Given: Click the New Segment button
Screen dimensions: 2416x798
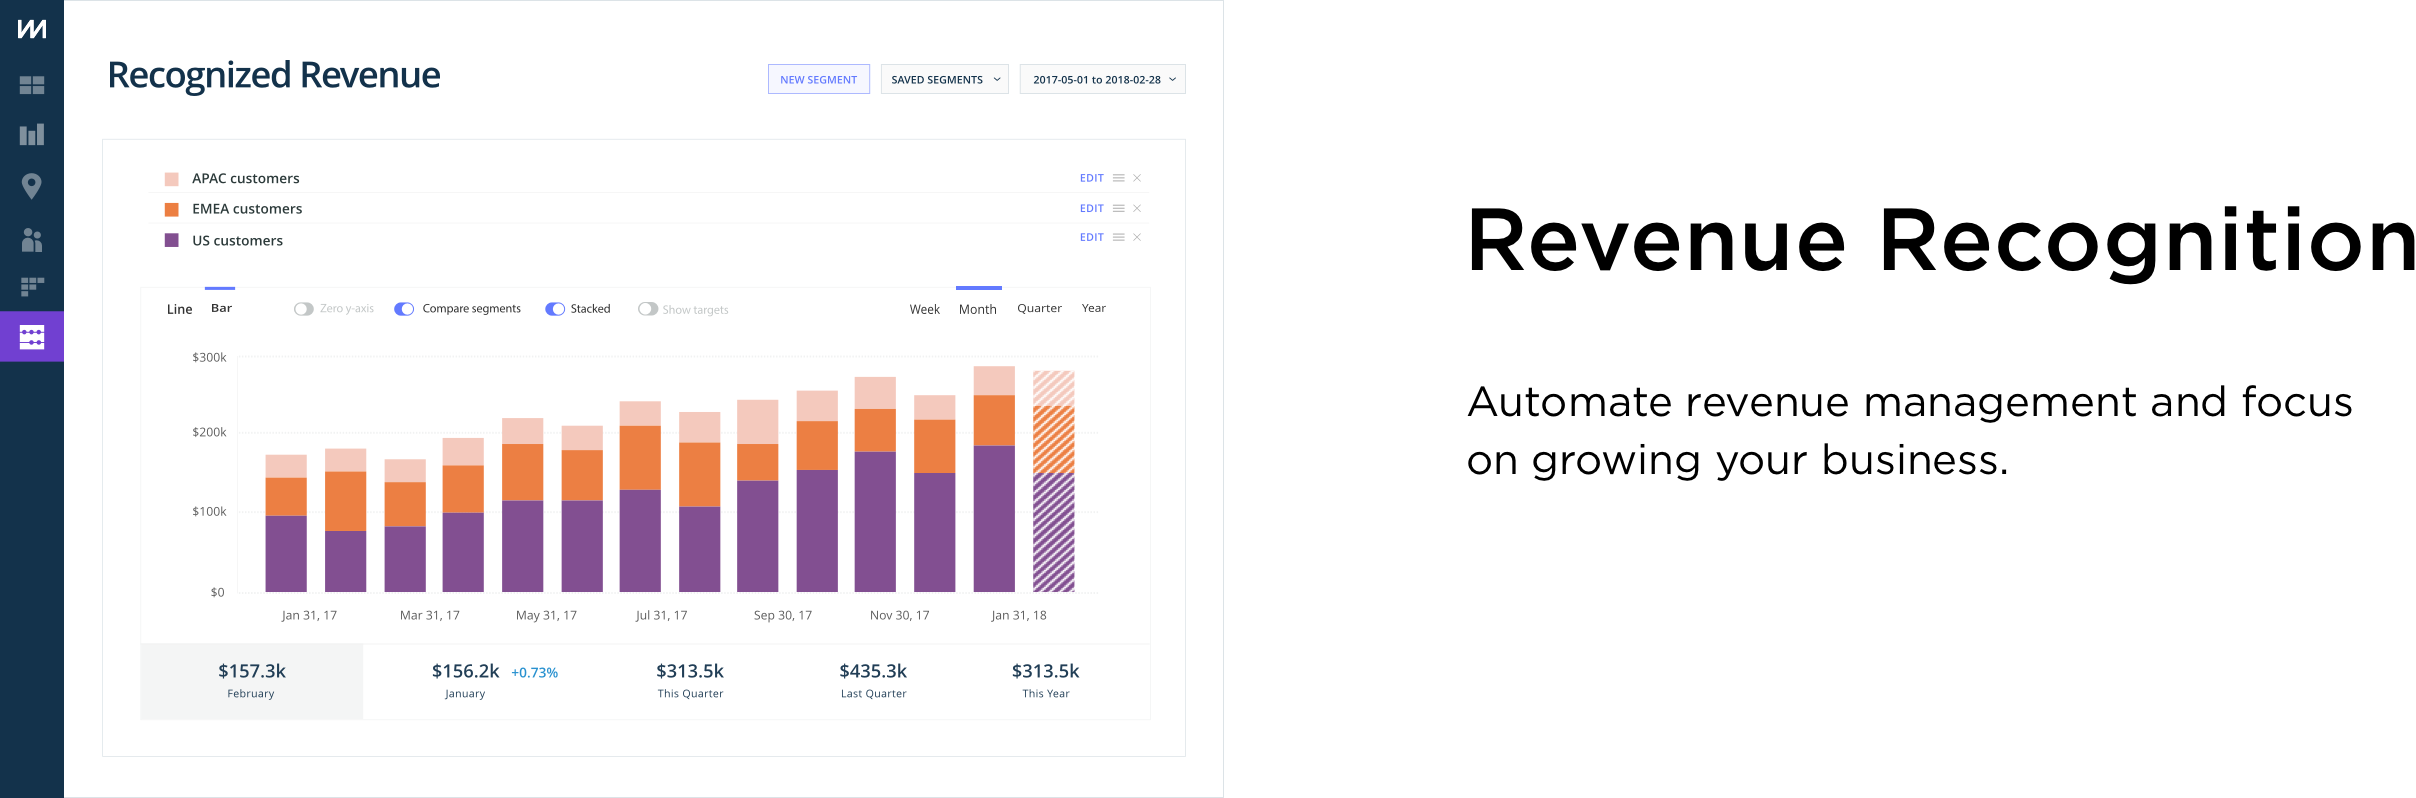Looking at the screenshot, I should tap(819, 79).
